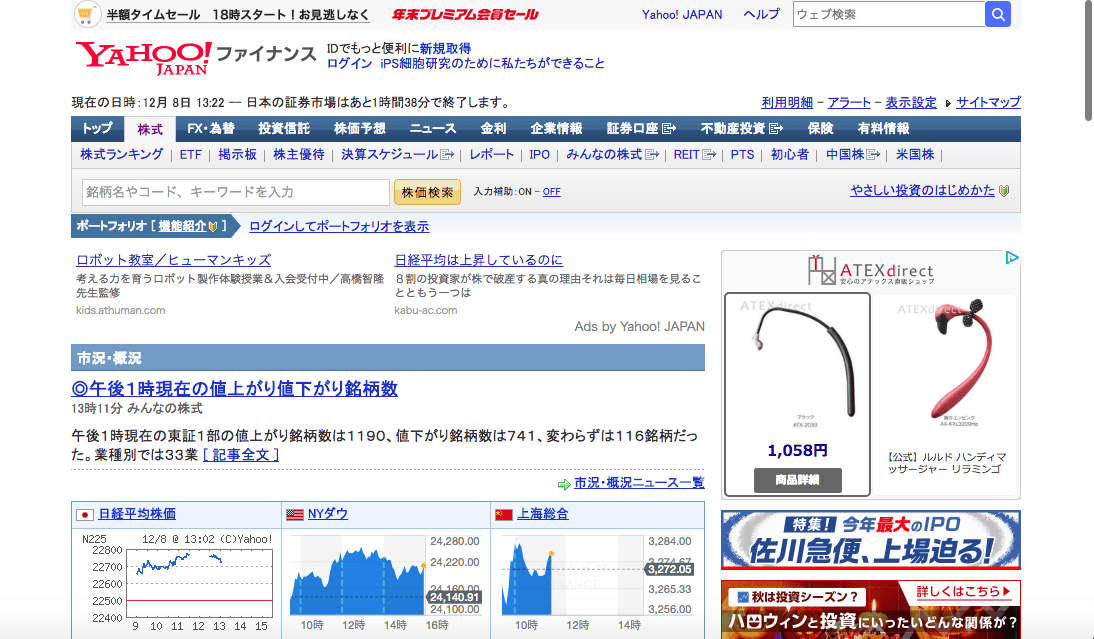Open 株式ランキング in the sub-menu
Screen dimensions: 1094x639
tap(121, 155)
